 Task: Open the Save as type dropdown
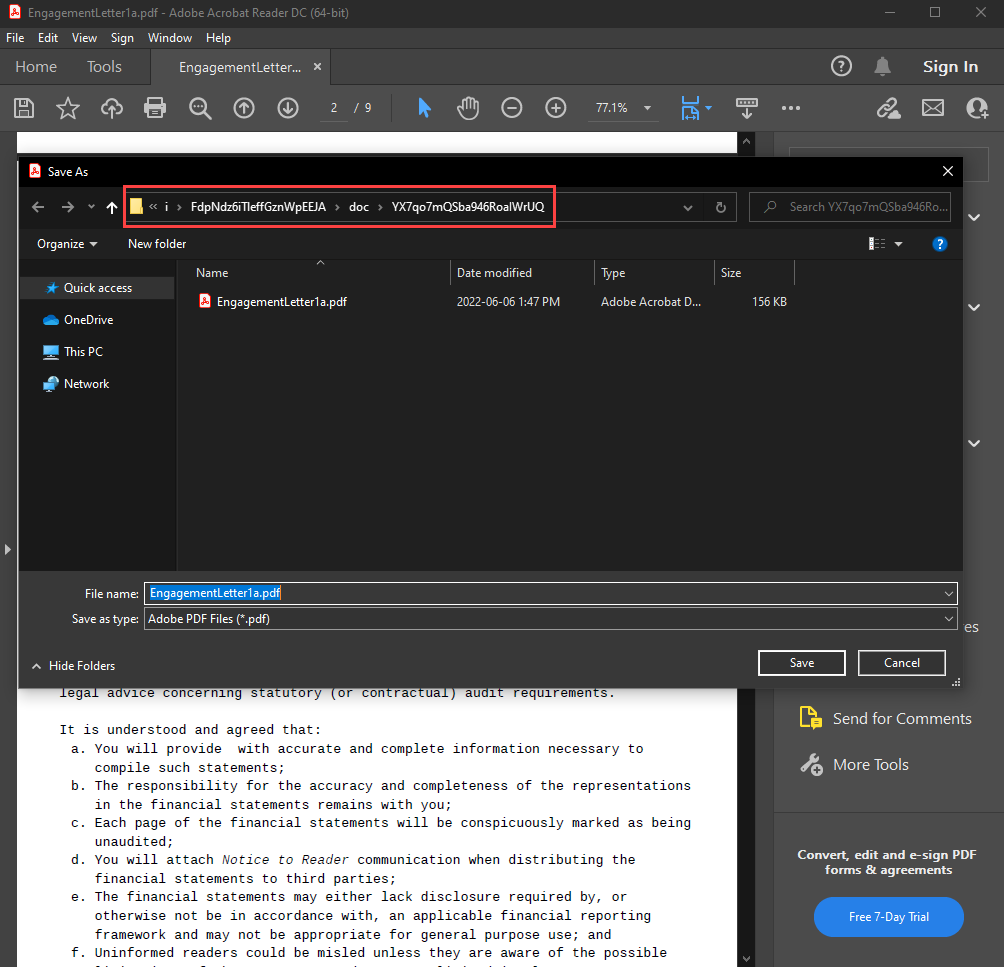click(x=948, y=618)
